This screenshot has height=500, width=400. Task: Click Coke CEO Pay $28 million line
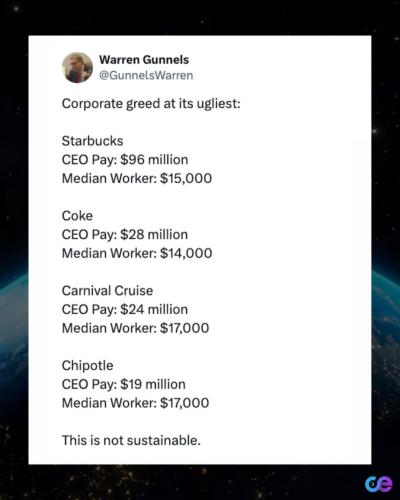pyautogui.click(x=125, y=235)
